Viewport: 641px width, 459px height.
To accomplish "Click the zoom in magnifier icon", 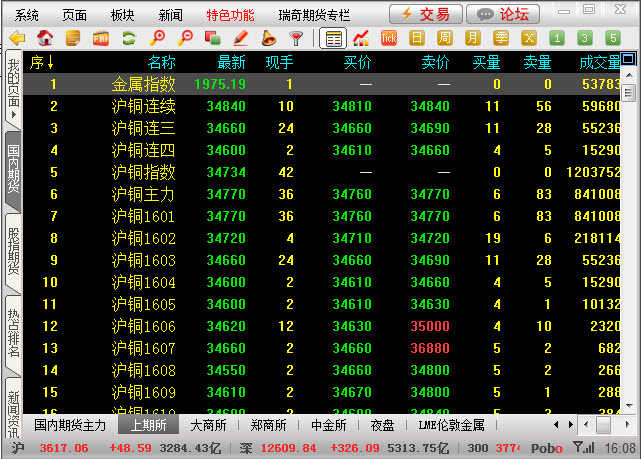I will [157, 38].
